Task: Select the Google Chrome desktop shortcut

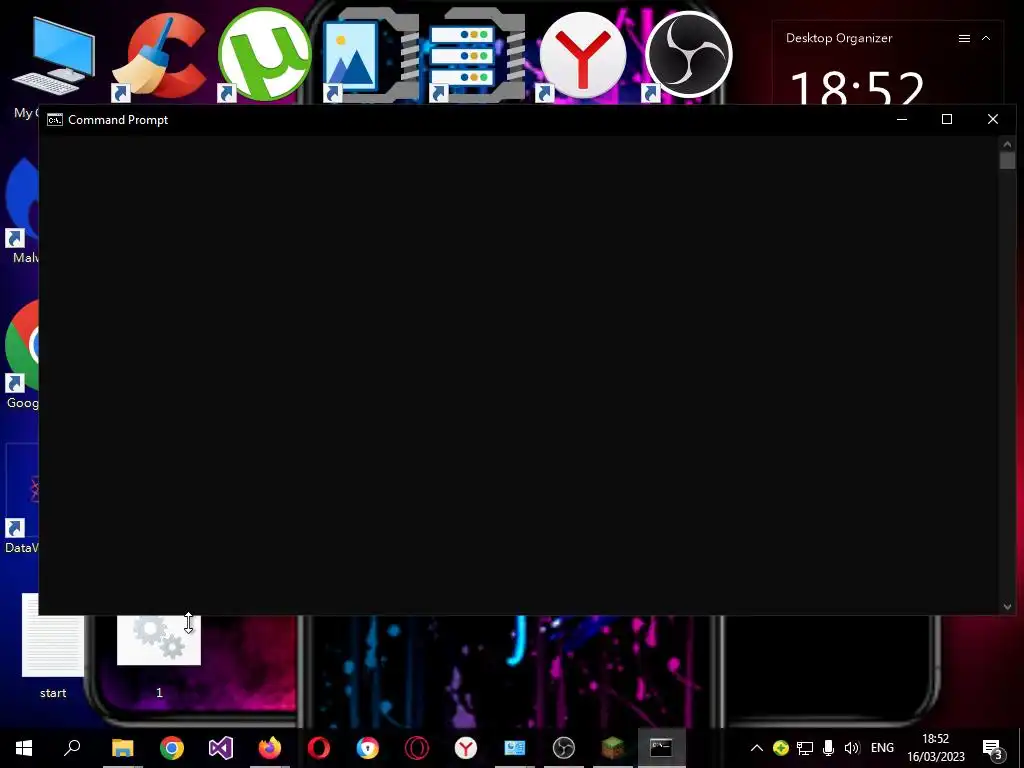Action: tap(22, 346)
